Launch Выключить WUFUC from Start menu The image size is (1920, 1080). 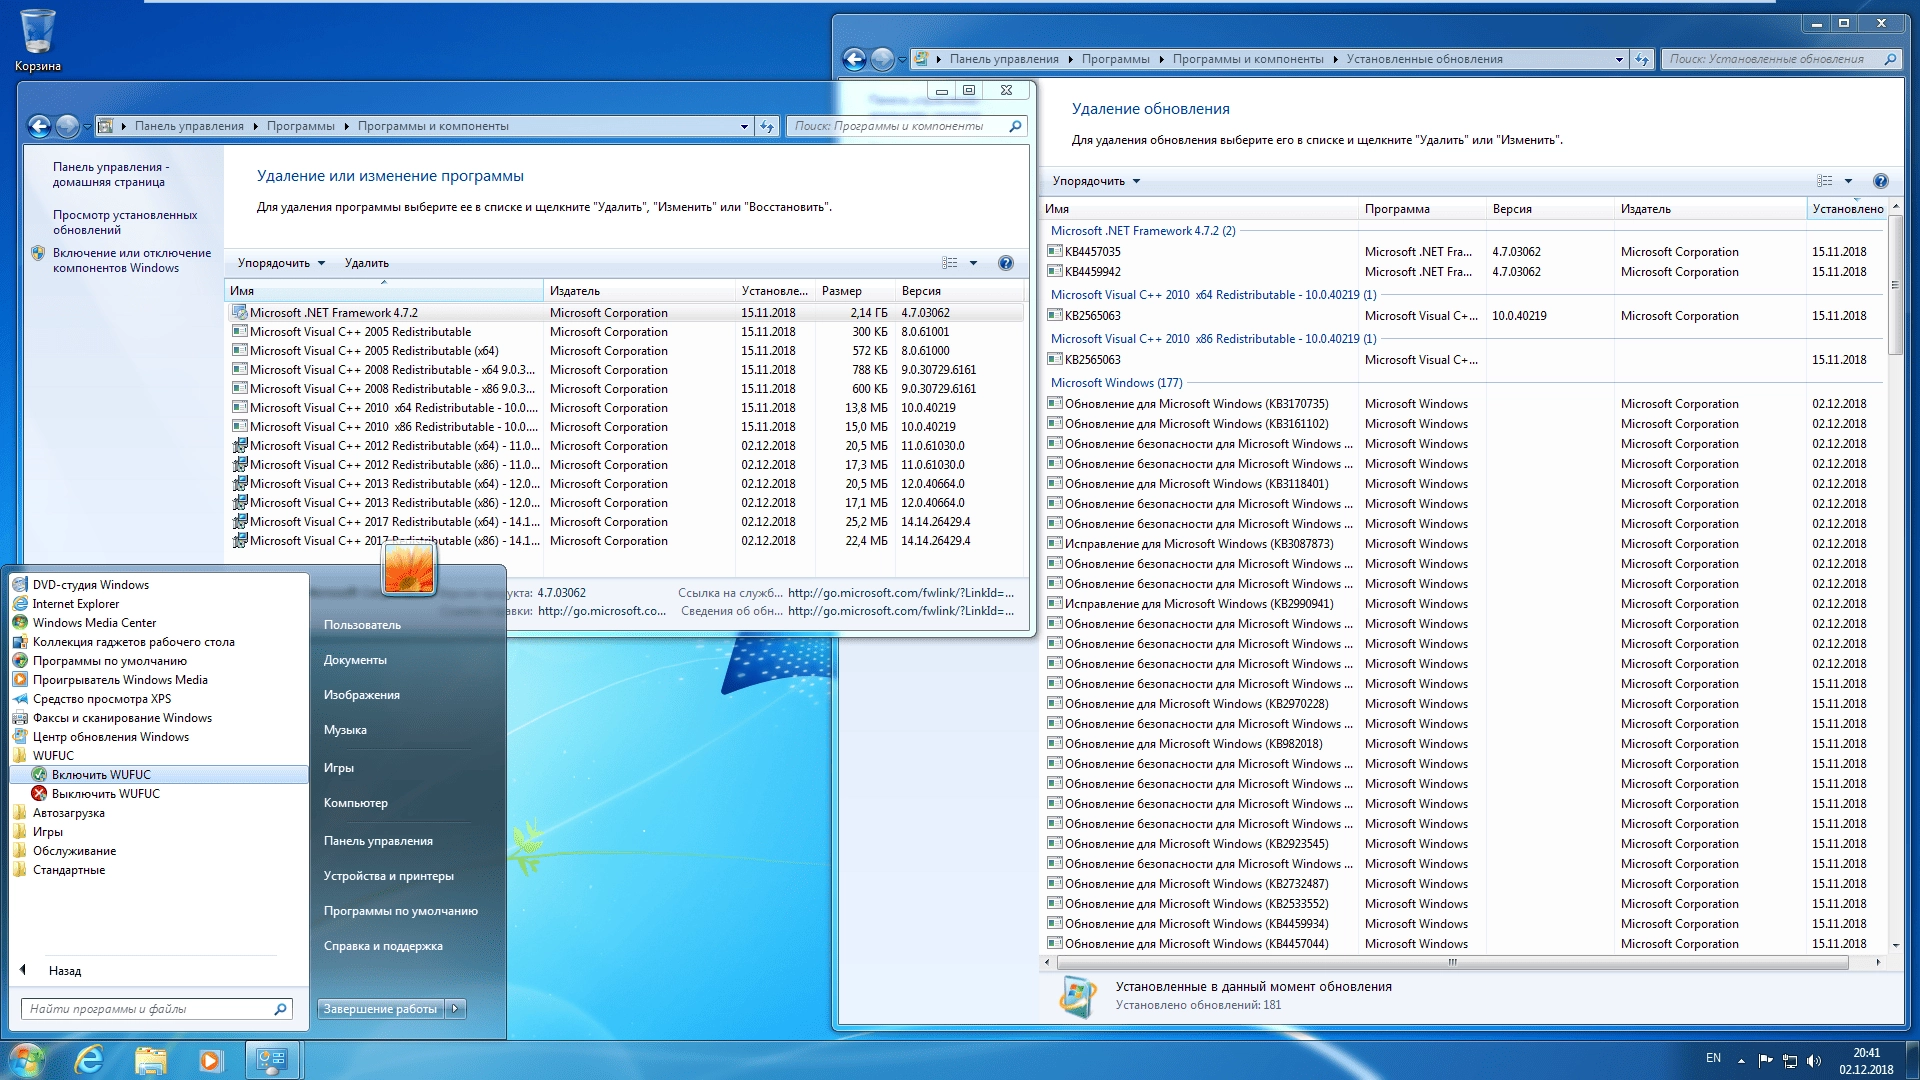tap(160, 794)
